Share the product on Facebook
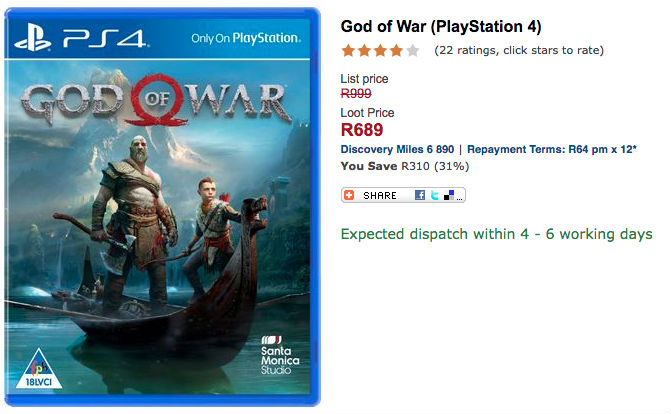 (421, 195)
